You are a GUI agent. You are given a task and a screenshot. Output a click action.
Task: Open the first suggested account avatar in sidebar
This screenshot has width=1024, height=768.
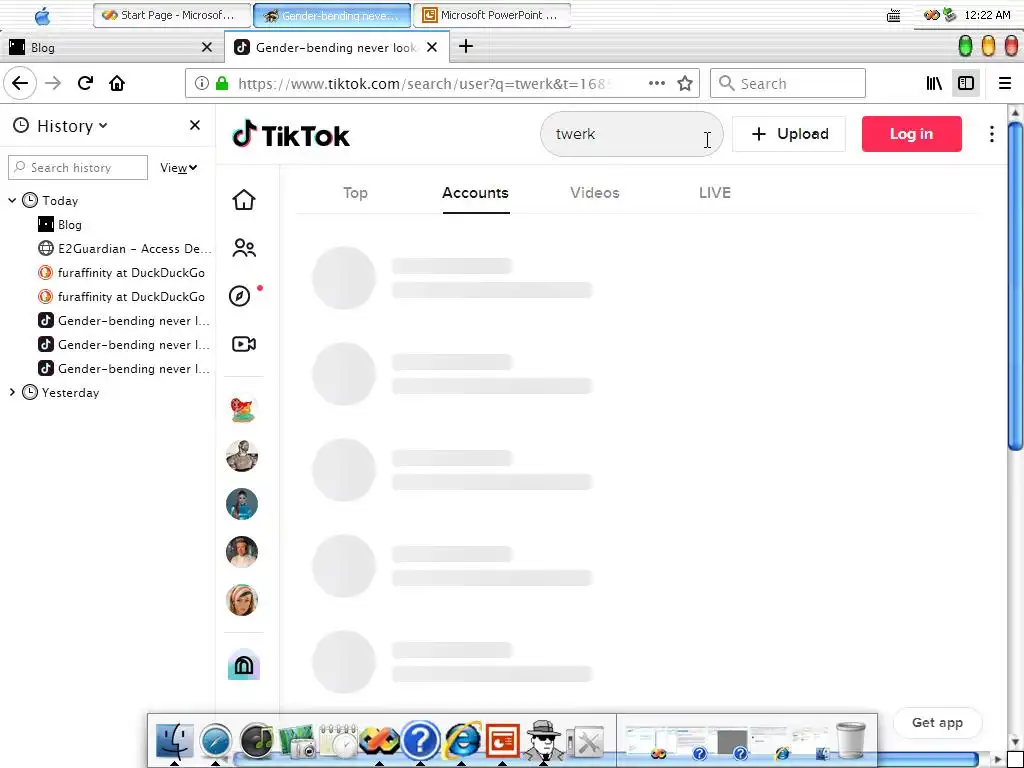[x=242, y=409]
